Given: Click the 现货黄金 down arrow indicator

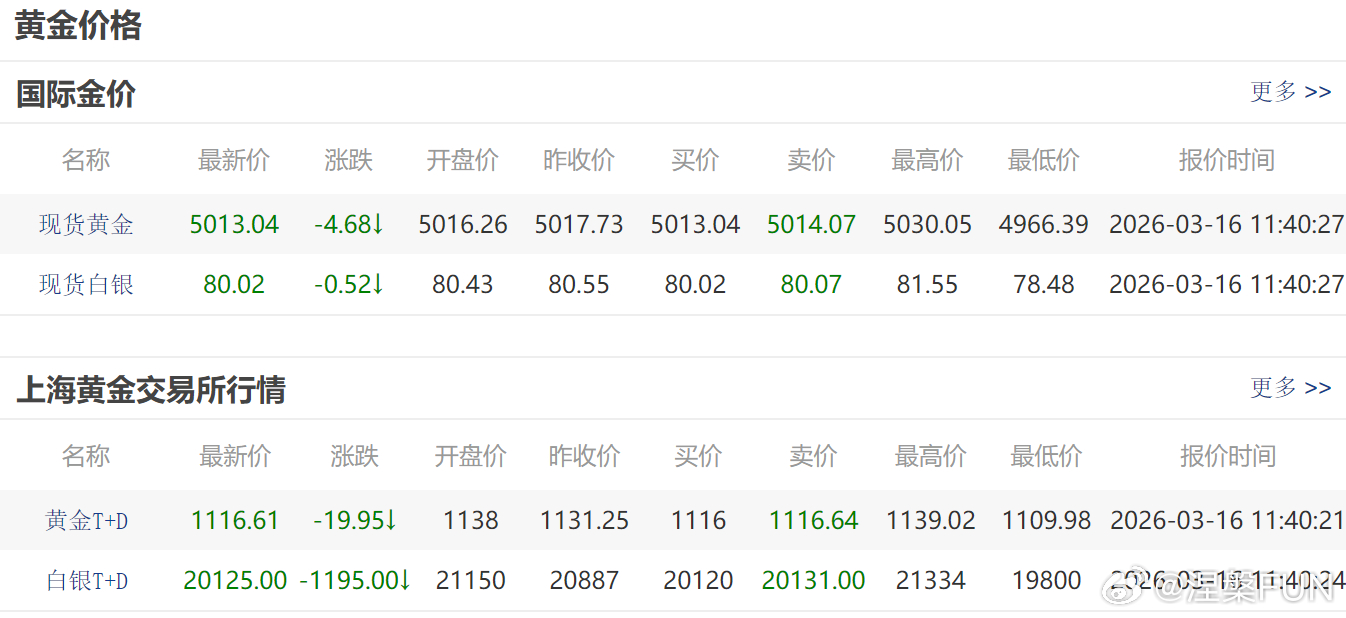Looking at the screenshot, I should click(x=379, y=225).
